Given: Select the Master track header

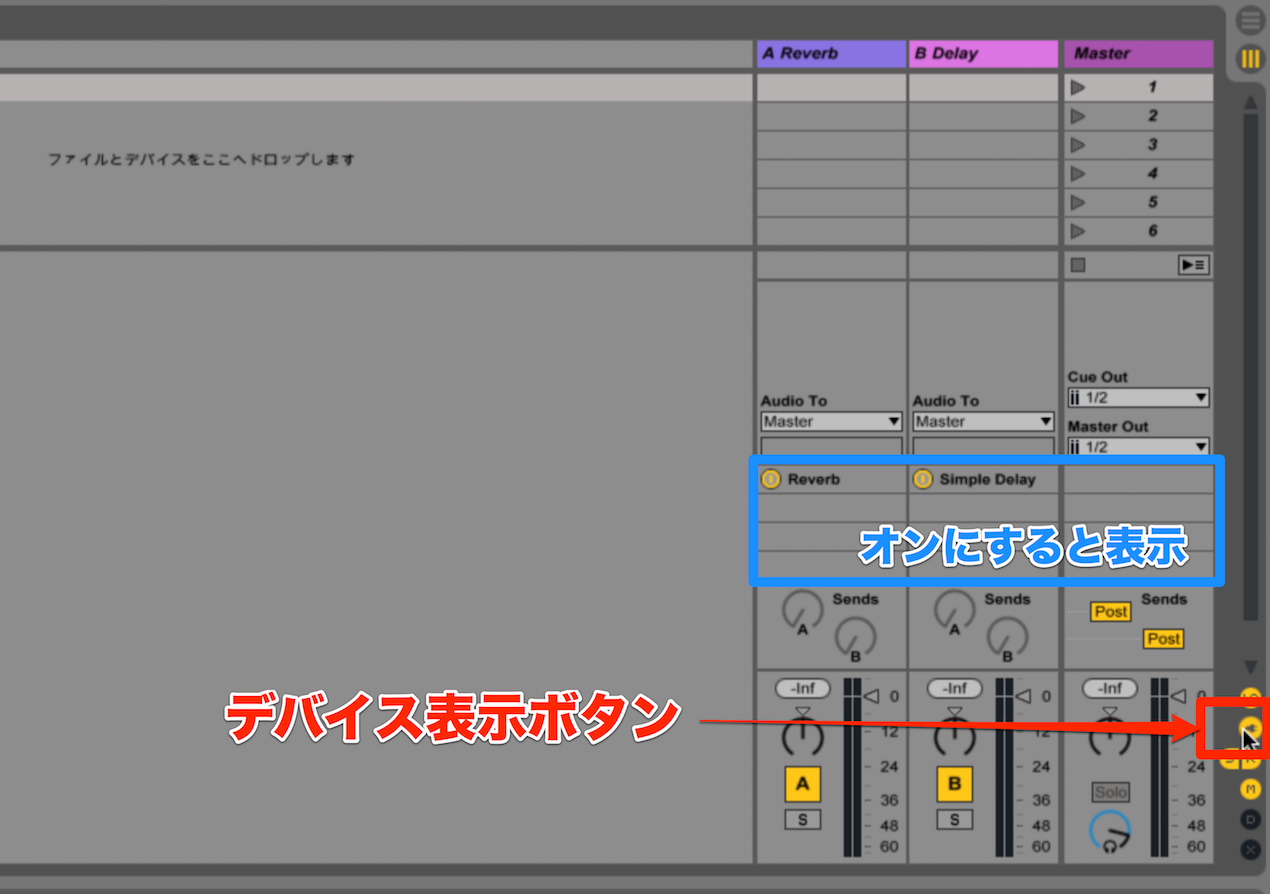Looking at the screenshot, I should pos(1138,54).
